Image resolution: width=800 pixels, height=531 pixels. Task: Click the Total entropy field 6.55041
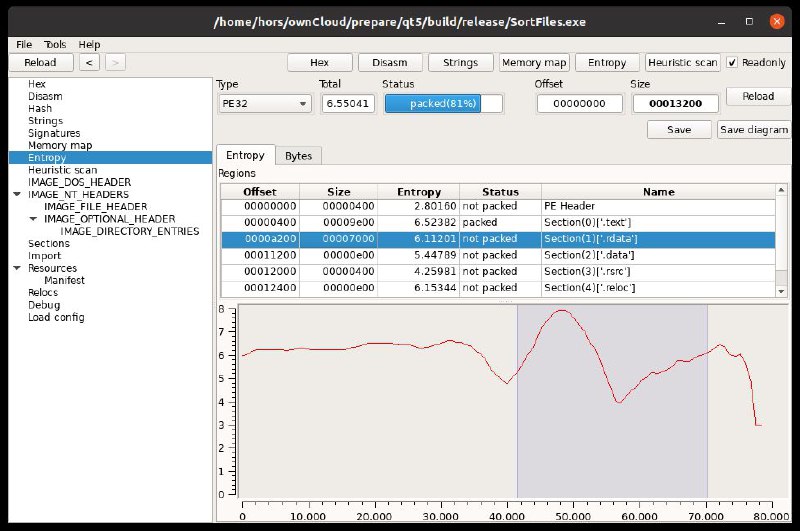click(x=348, y=104)
